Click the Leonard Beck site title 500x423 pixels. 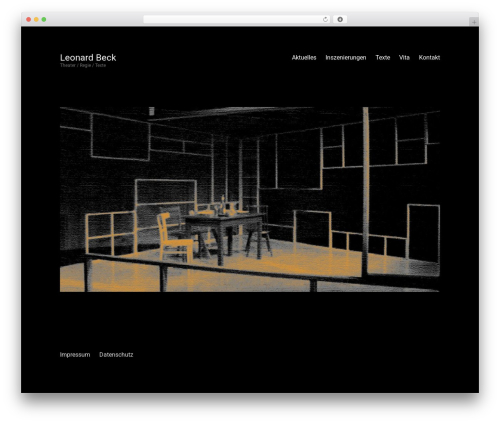coord(88,58)
